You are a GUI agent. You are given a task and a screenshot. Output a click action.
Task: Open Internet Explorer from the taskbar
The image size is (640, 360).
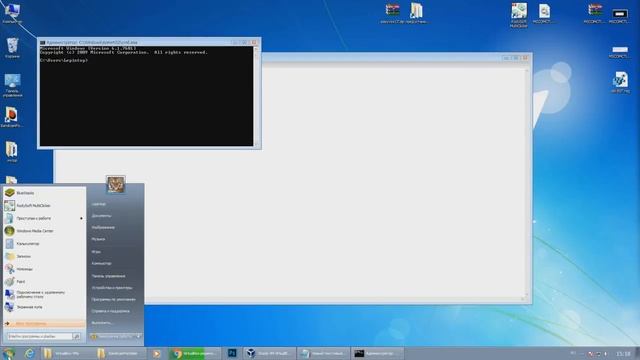click(x=29, y=353)
